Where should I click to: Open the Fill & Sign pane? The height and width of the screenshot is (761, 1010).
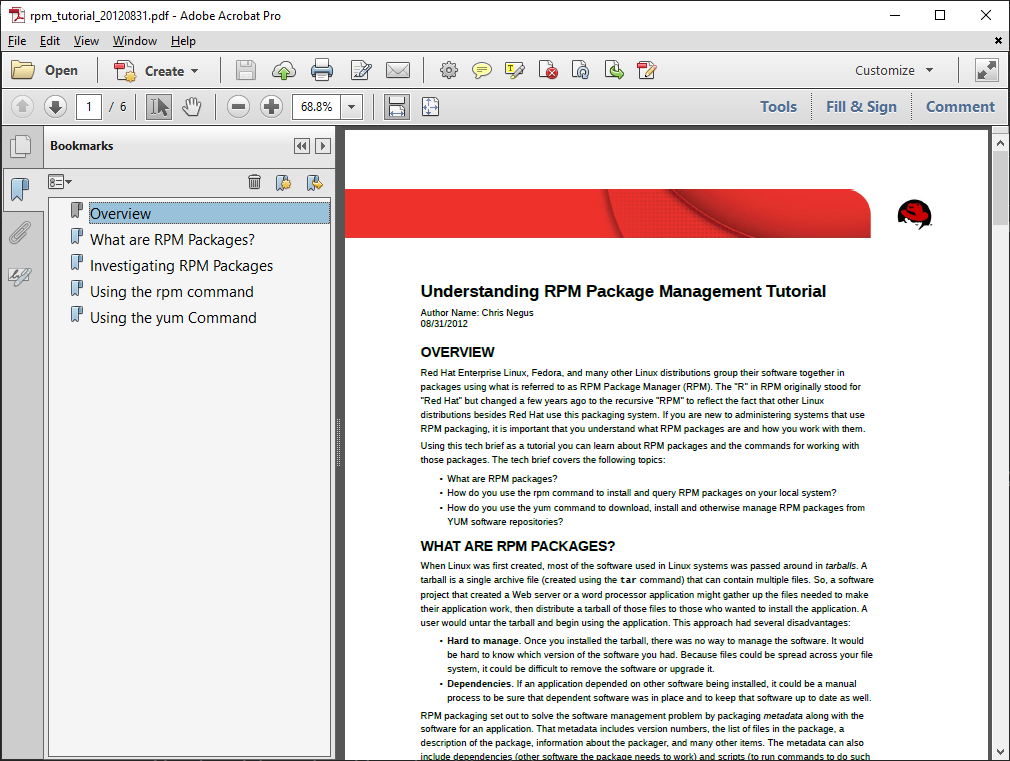pos(861,107)
